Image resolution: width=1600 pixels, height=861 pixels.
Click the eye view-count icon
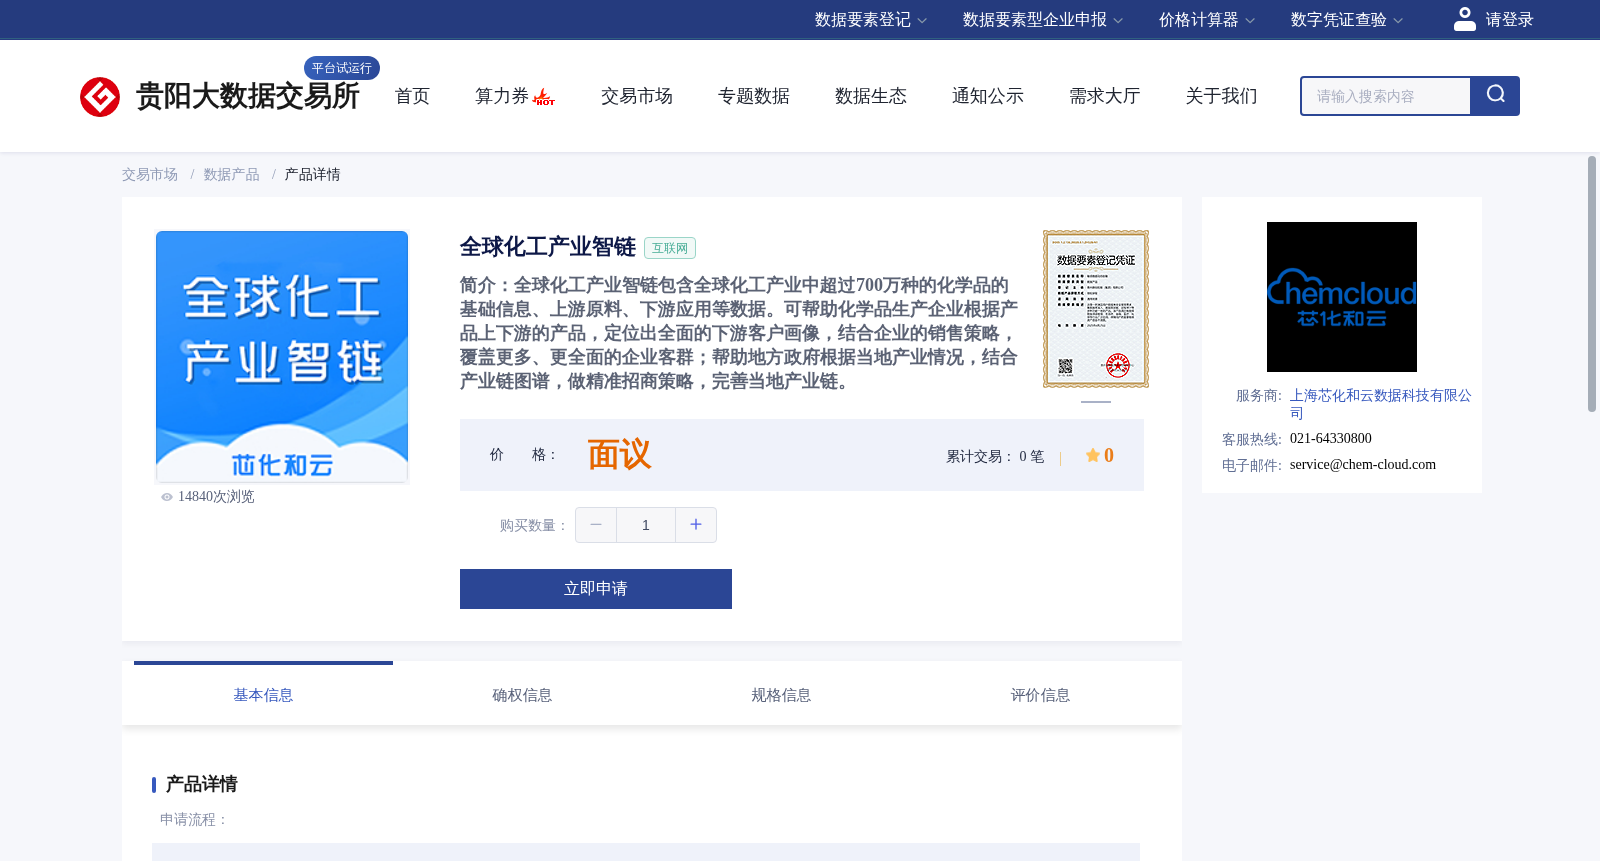point(167,497)
